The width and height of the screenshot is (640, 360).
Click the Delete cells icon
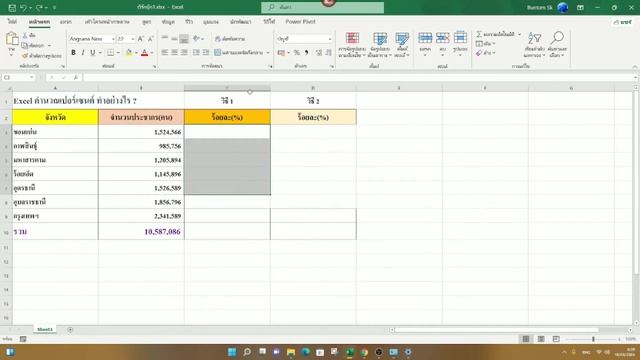(x=442, y=38)
